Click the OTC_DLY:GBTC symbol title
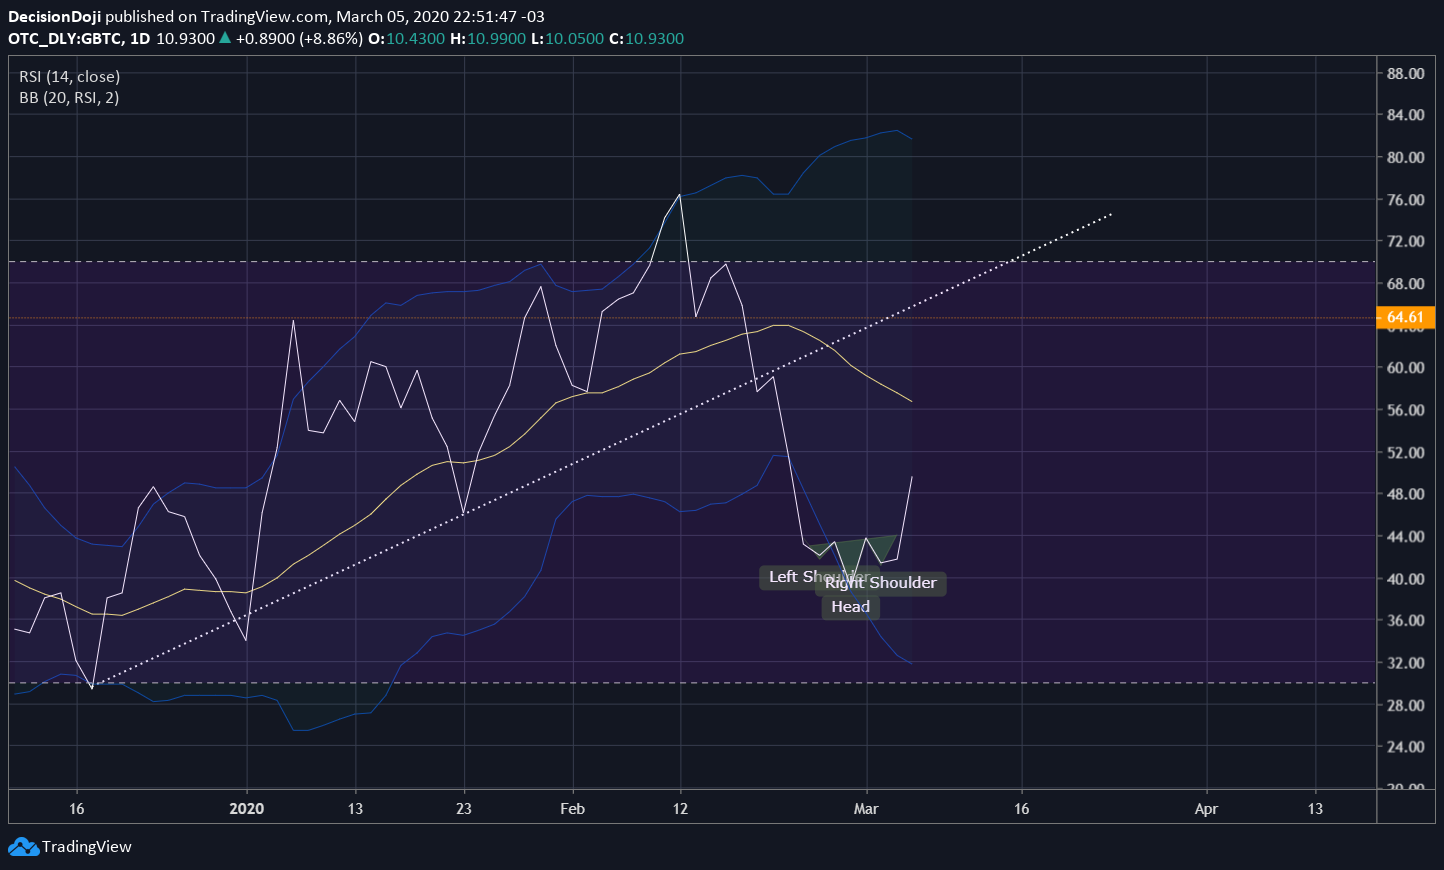Image resolution: width=1444 pixels, height=870 pixels. pos(65,39)
